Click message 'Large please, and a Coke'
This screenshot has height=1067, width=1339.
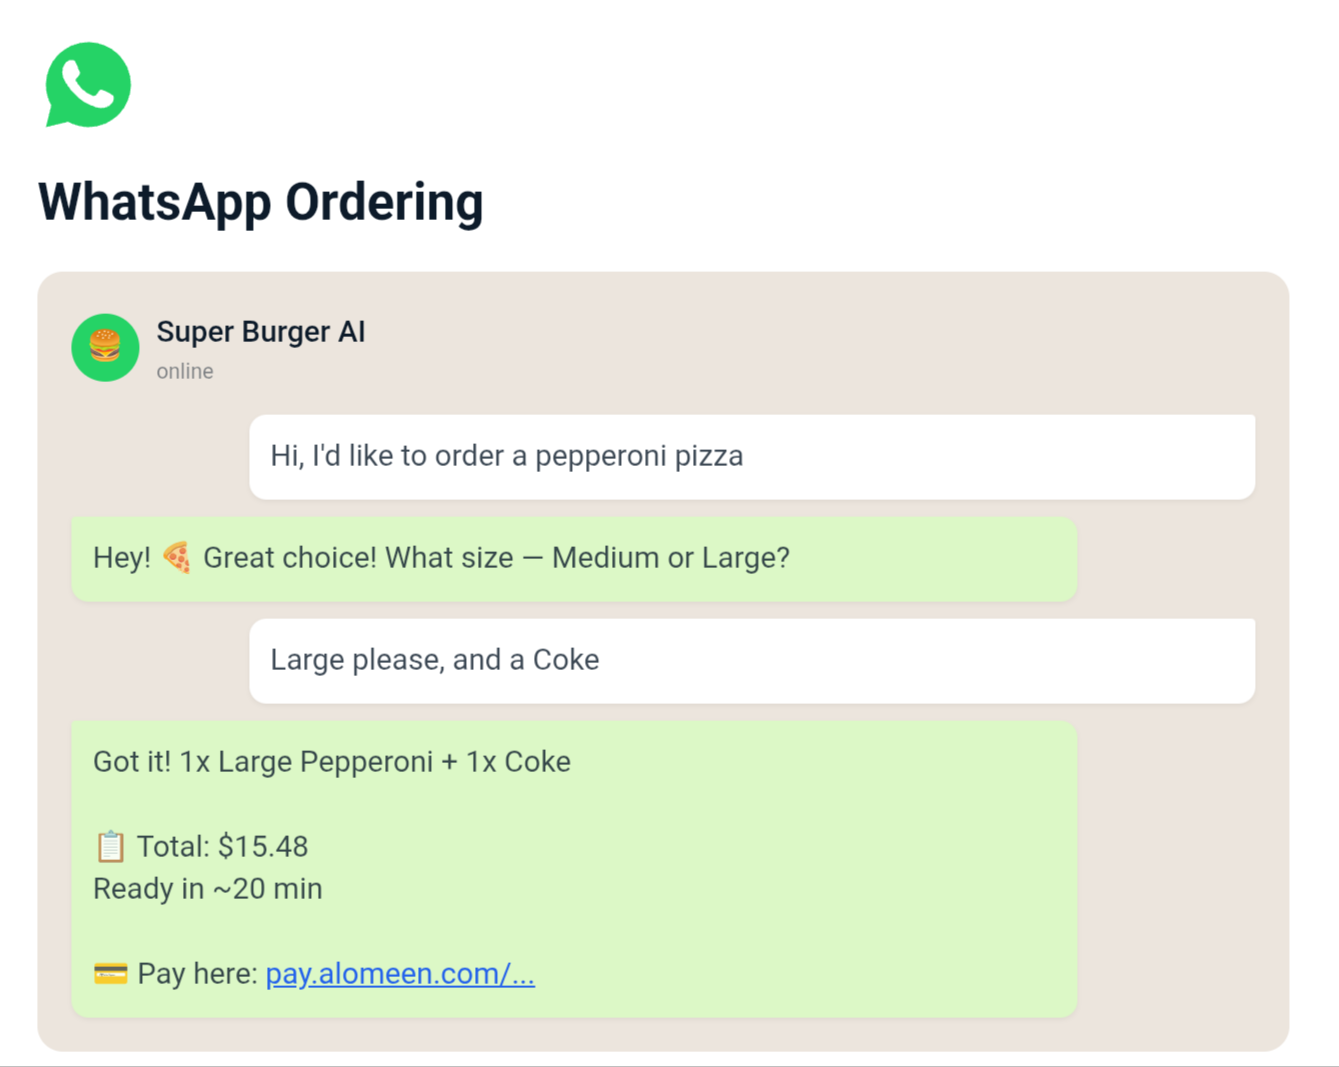(x=752, y=660)
